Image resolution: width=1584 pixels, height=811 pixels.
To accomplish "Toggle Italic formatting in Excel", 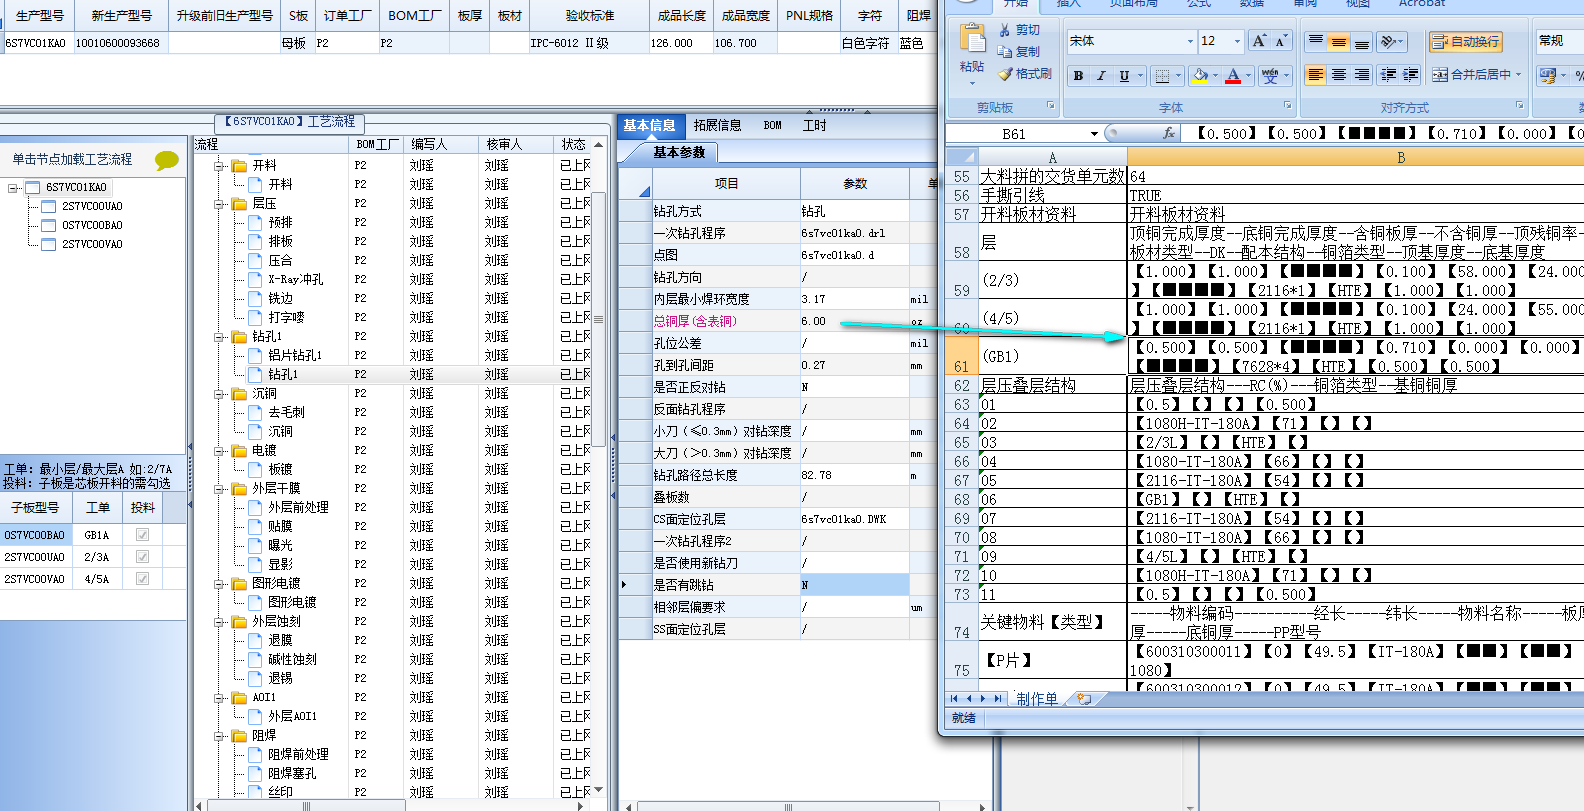I will [1101, 76].
